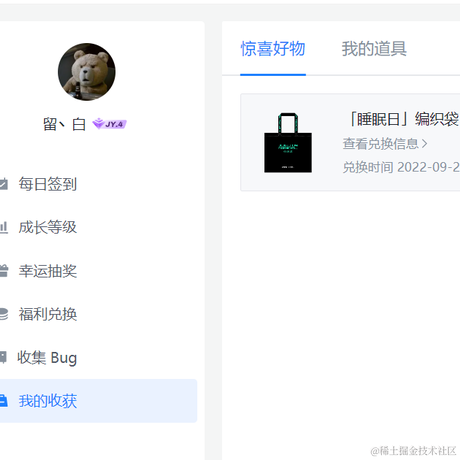Click the collect Bug icon
The image size is (460, 460).
pyautogui.click(x=3, y=357)
